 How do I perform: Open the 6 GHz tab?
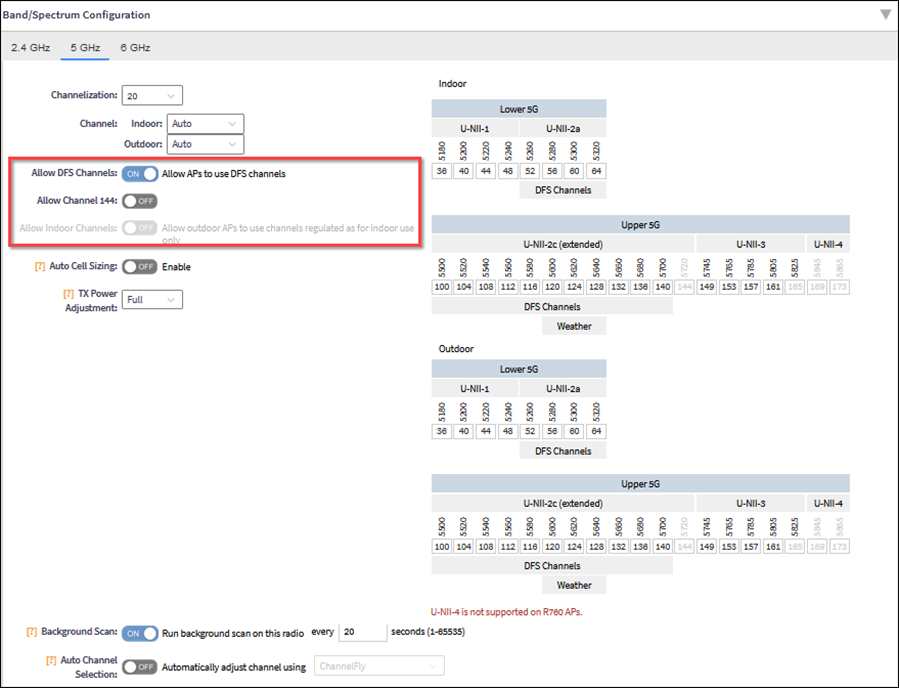(x=135, y=48)
